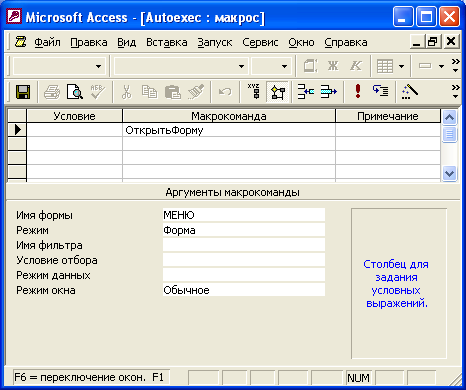Click the Save macro floppy icon
Screen dimensions: 466x390
point(23,91)
